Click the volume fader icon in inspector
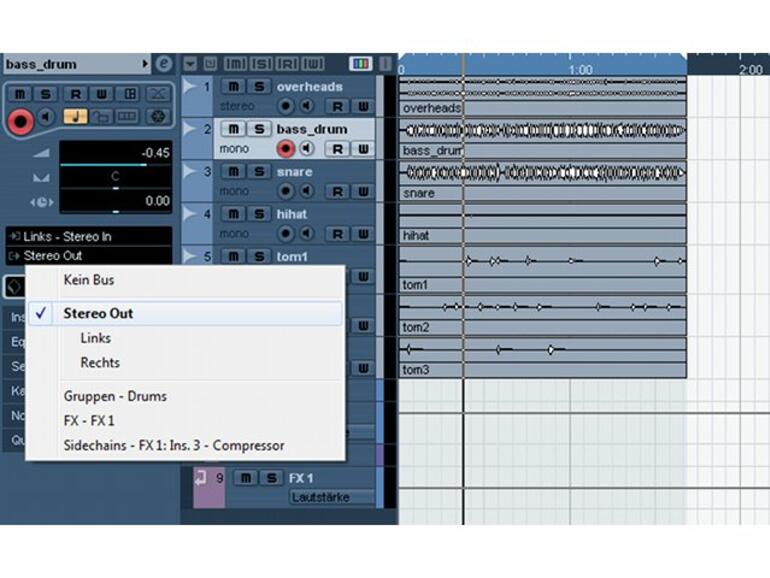Image resolution: width=770 pixels, height=578 pixels. (x=42, y=153)
